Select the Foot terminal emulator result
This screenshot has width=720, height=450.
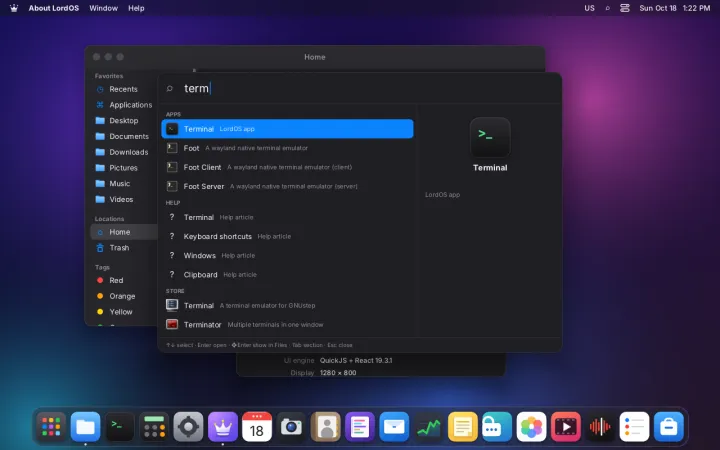(287, 148)
